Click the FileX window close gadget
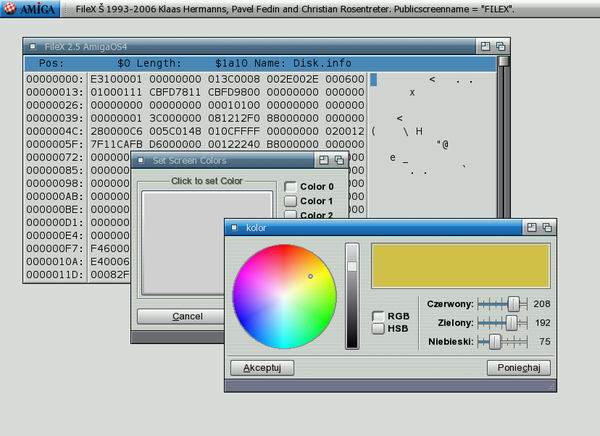 coord(32,46)
